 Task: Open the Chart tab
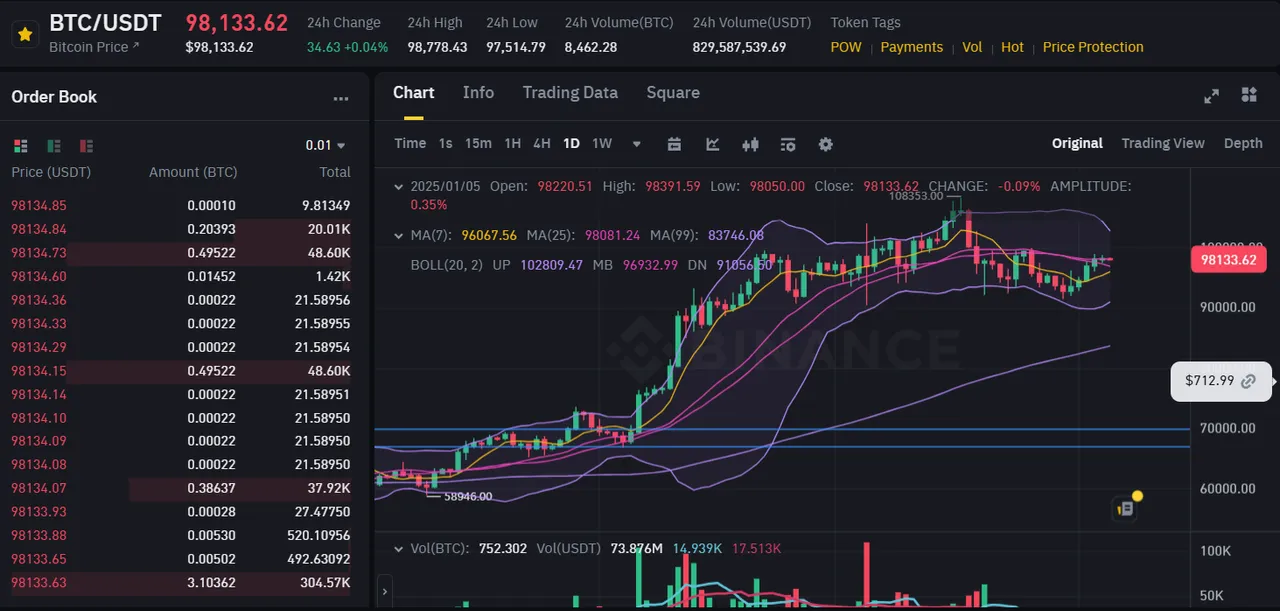[413, 93]
